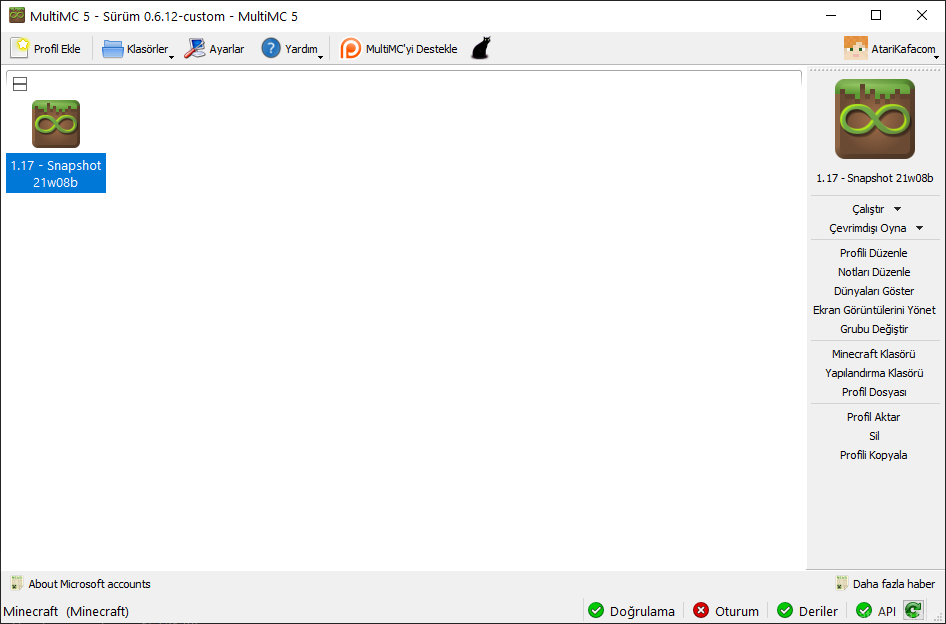The image size is (946, 624).
Task: Open Ayarlar settings
Action: tap(214, 49)
